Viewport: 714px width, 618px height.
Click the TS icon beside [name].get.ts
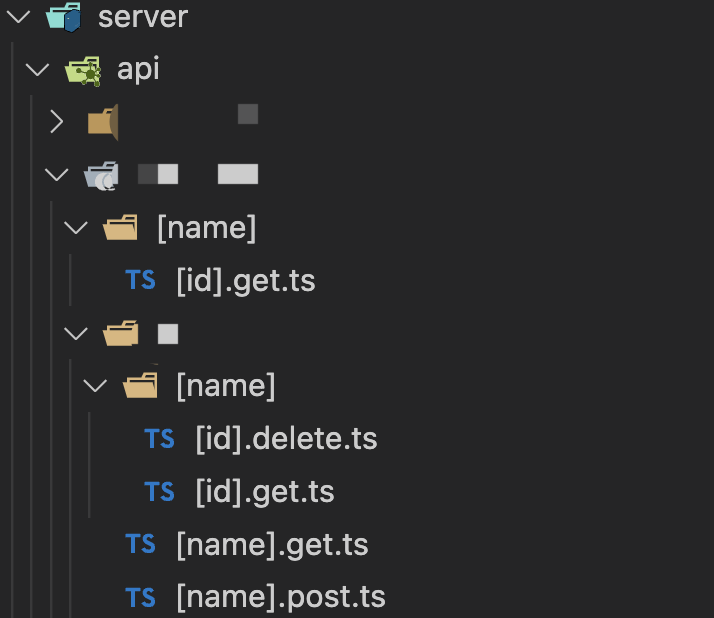tap(140, 545)
